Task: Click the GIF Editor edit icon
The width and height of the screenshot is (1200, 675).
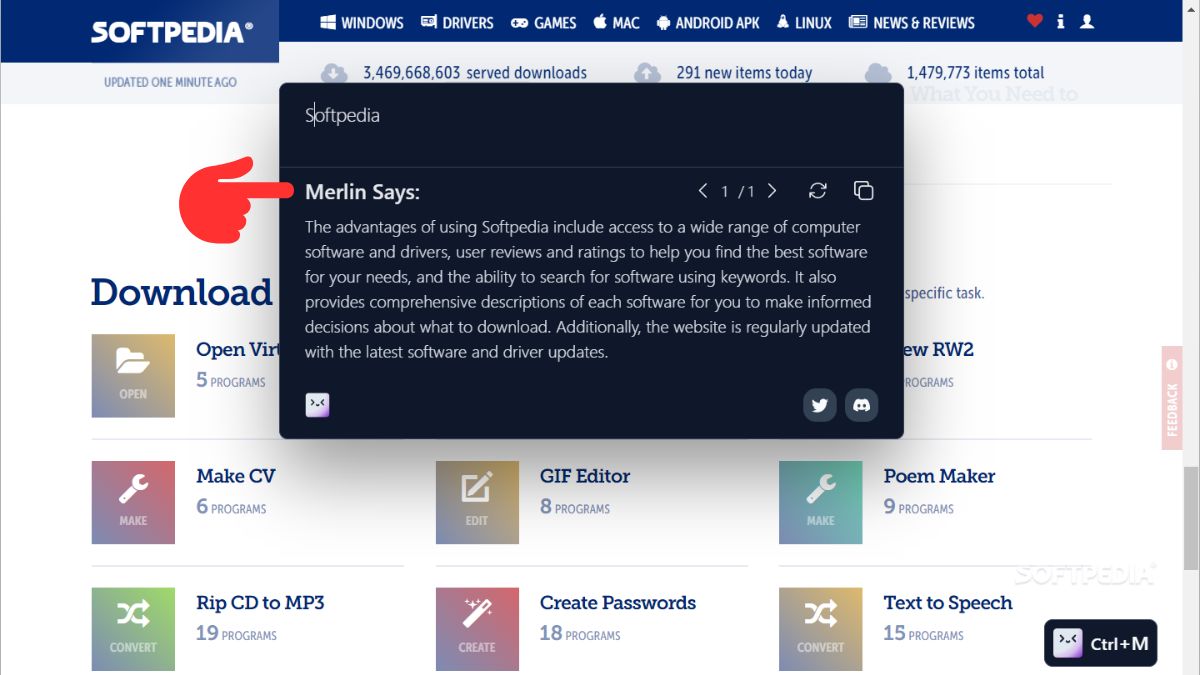Action: [x=477, y=502]
